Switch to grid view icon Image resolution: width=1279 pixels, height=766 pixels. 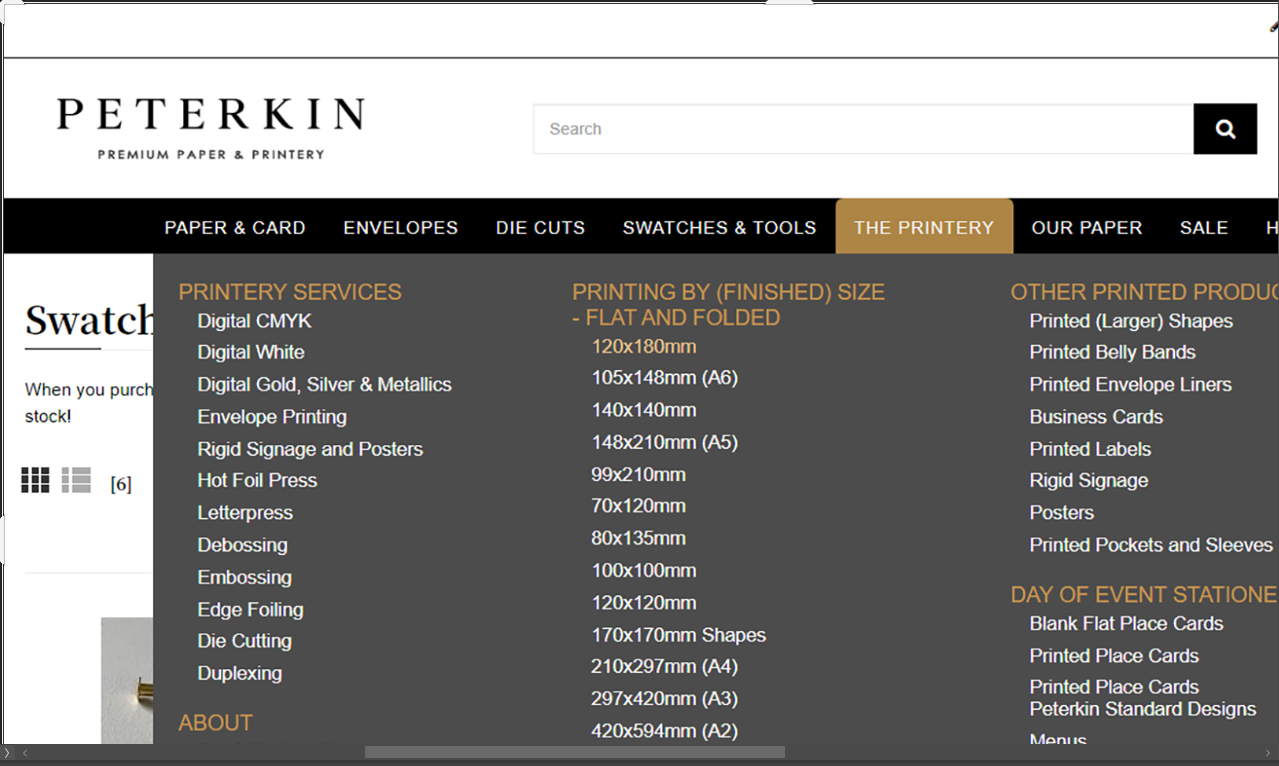click(35, 481)
